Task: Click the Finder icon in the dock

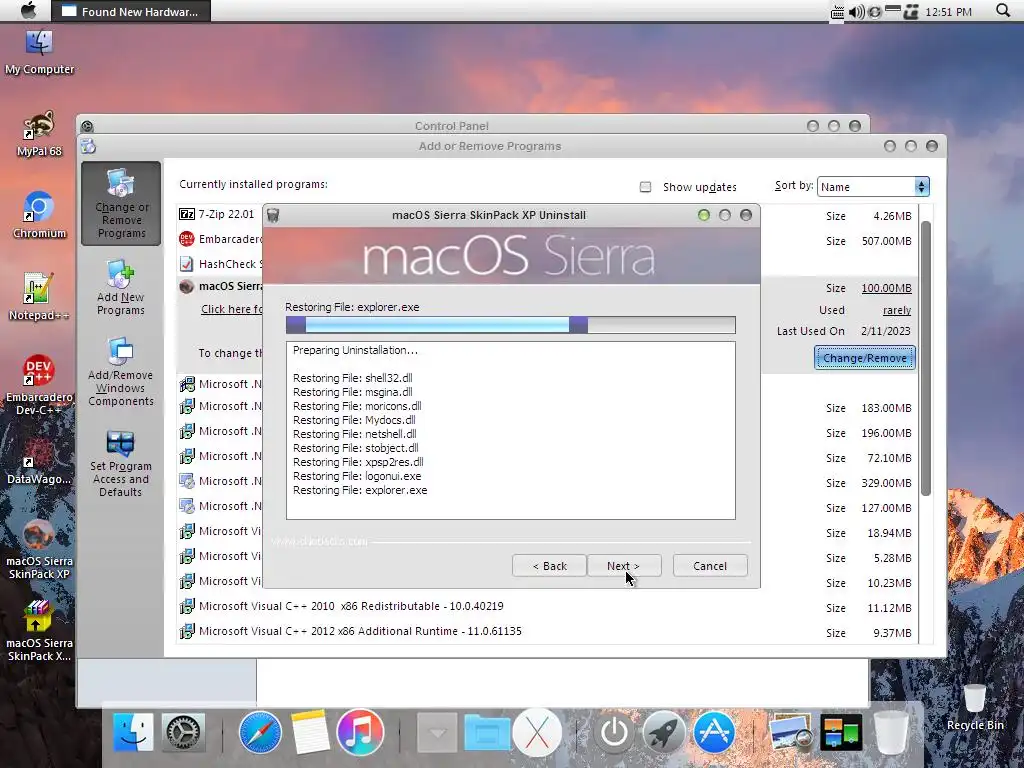Action: click(133, 732)
